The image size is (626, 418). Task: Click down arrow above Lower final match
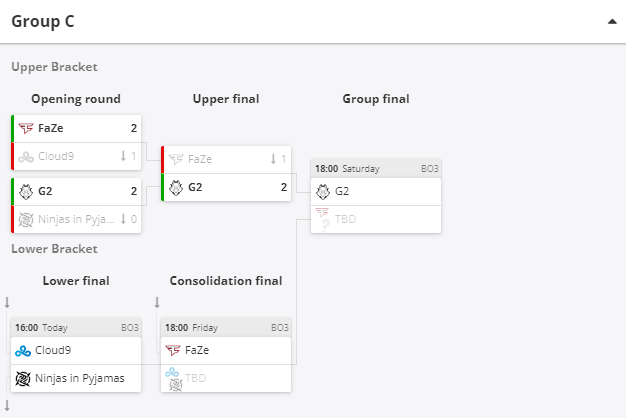pos(7,302)
